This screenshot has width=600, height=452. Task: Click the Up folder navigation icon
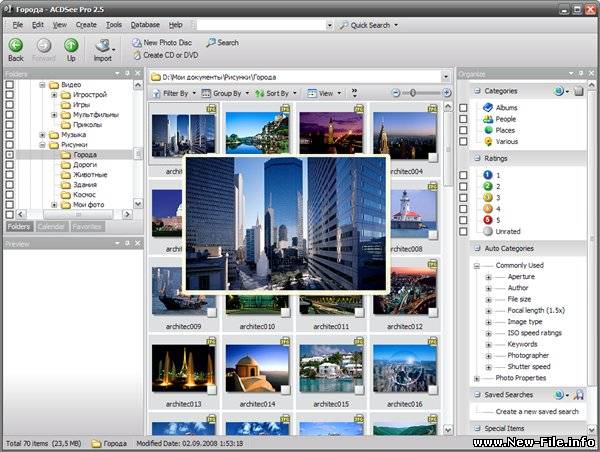[71, 45]
